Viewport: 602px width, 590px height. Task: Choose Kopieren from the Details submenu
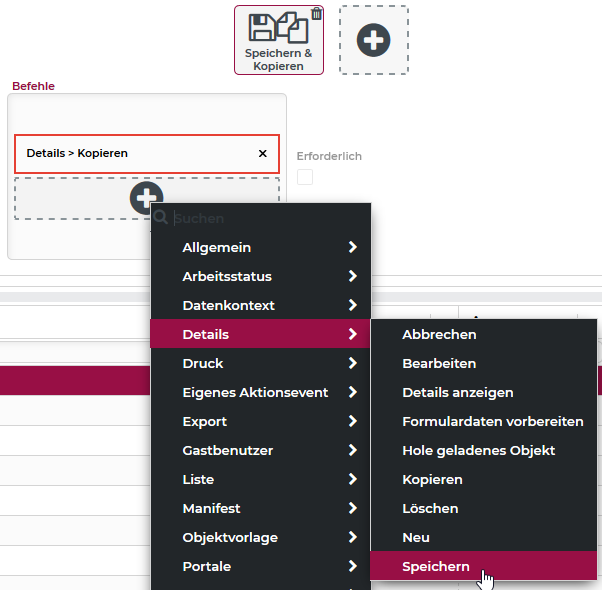pos(432,479)
